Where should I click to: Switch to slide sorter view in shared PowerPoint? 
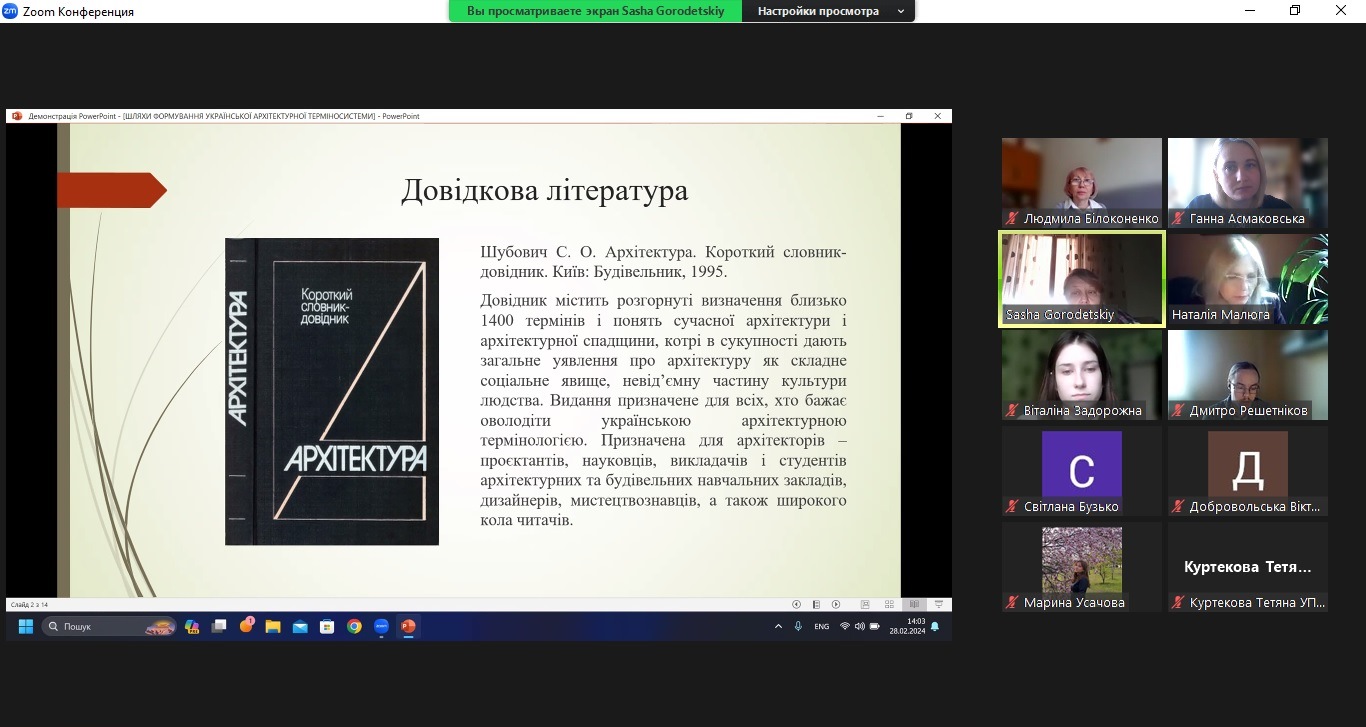click(889, 604)
